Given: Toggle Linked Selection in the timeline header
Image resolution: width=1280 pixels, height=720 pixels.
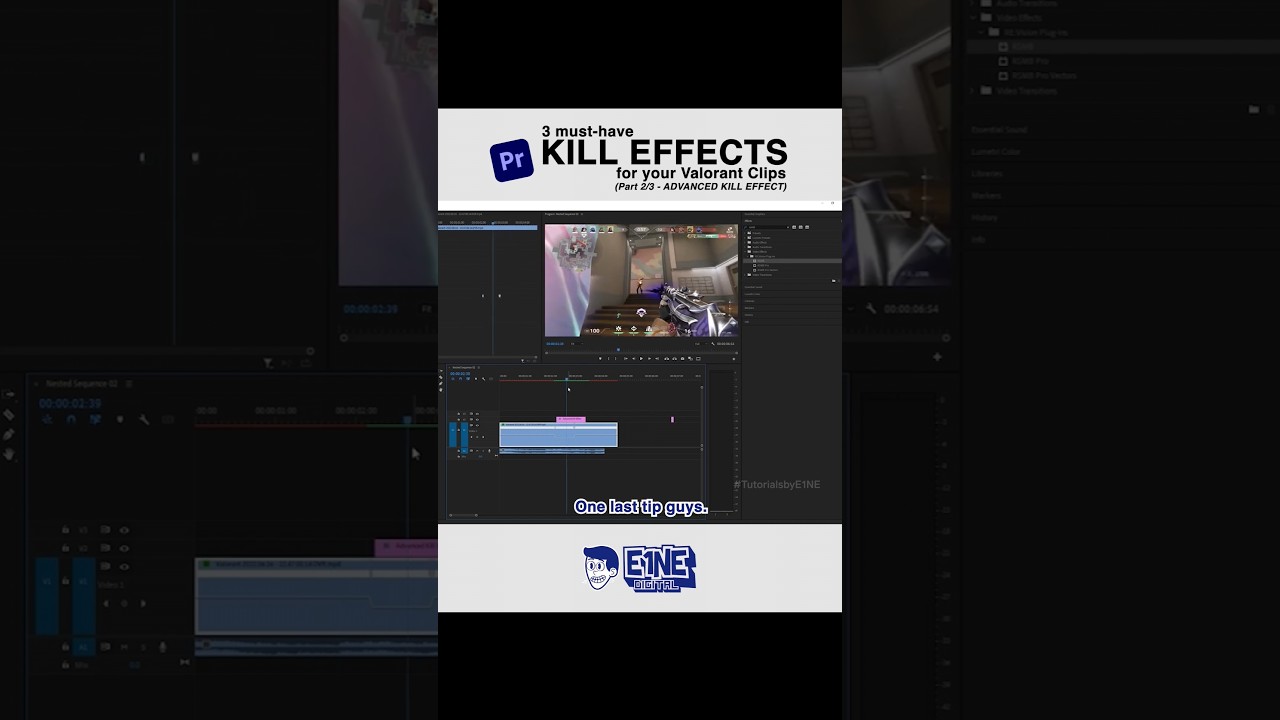Looking at the screenshot, I should (x=468, y=379).
